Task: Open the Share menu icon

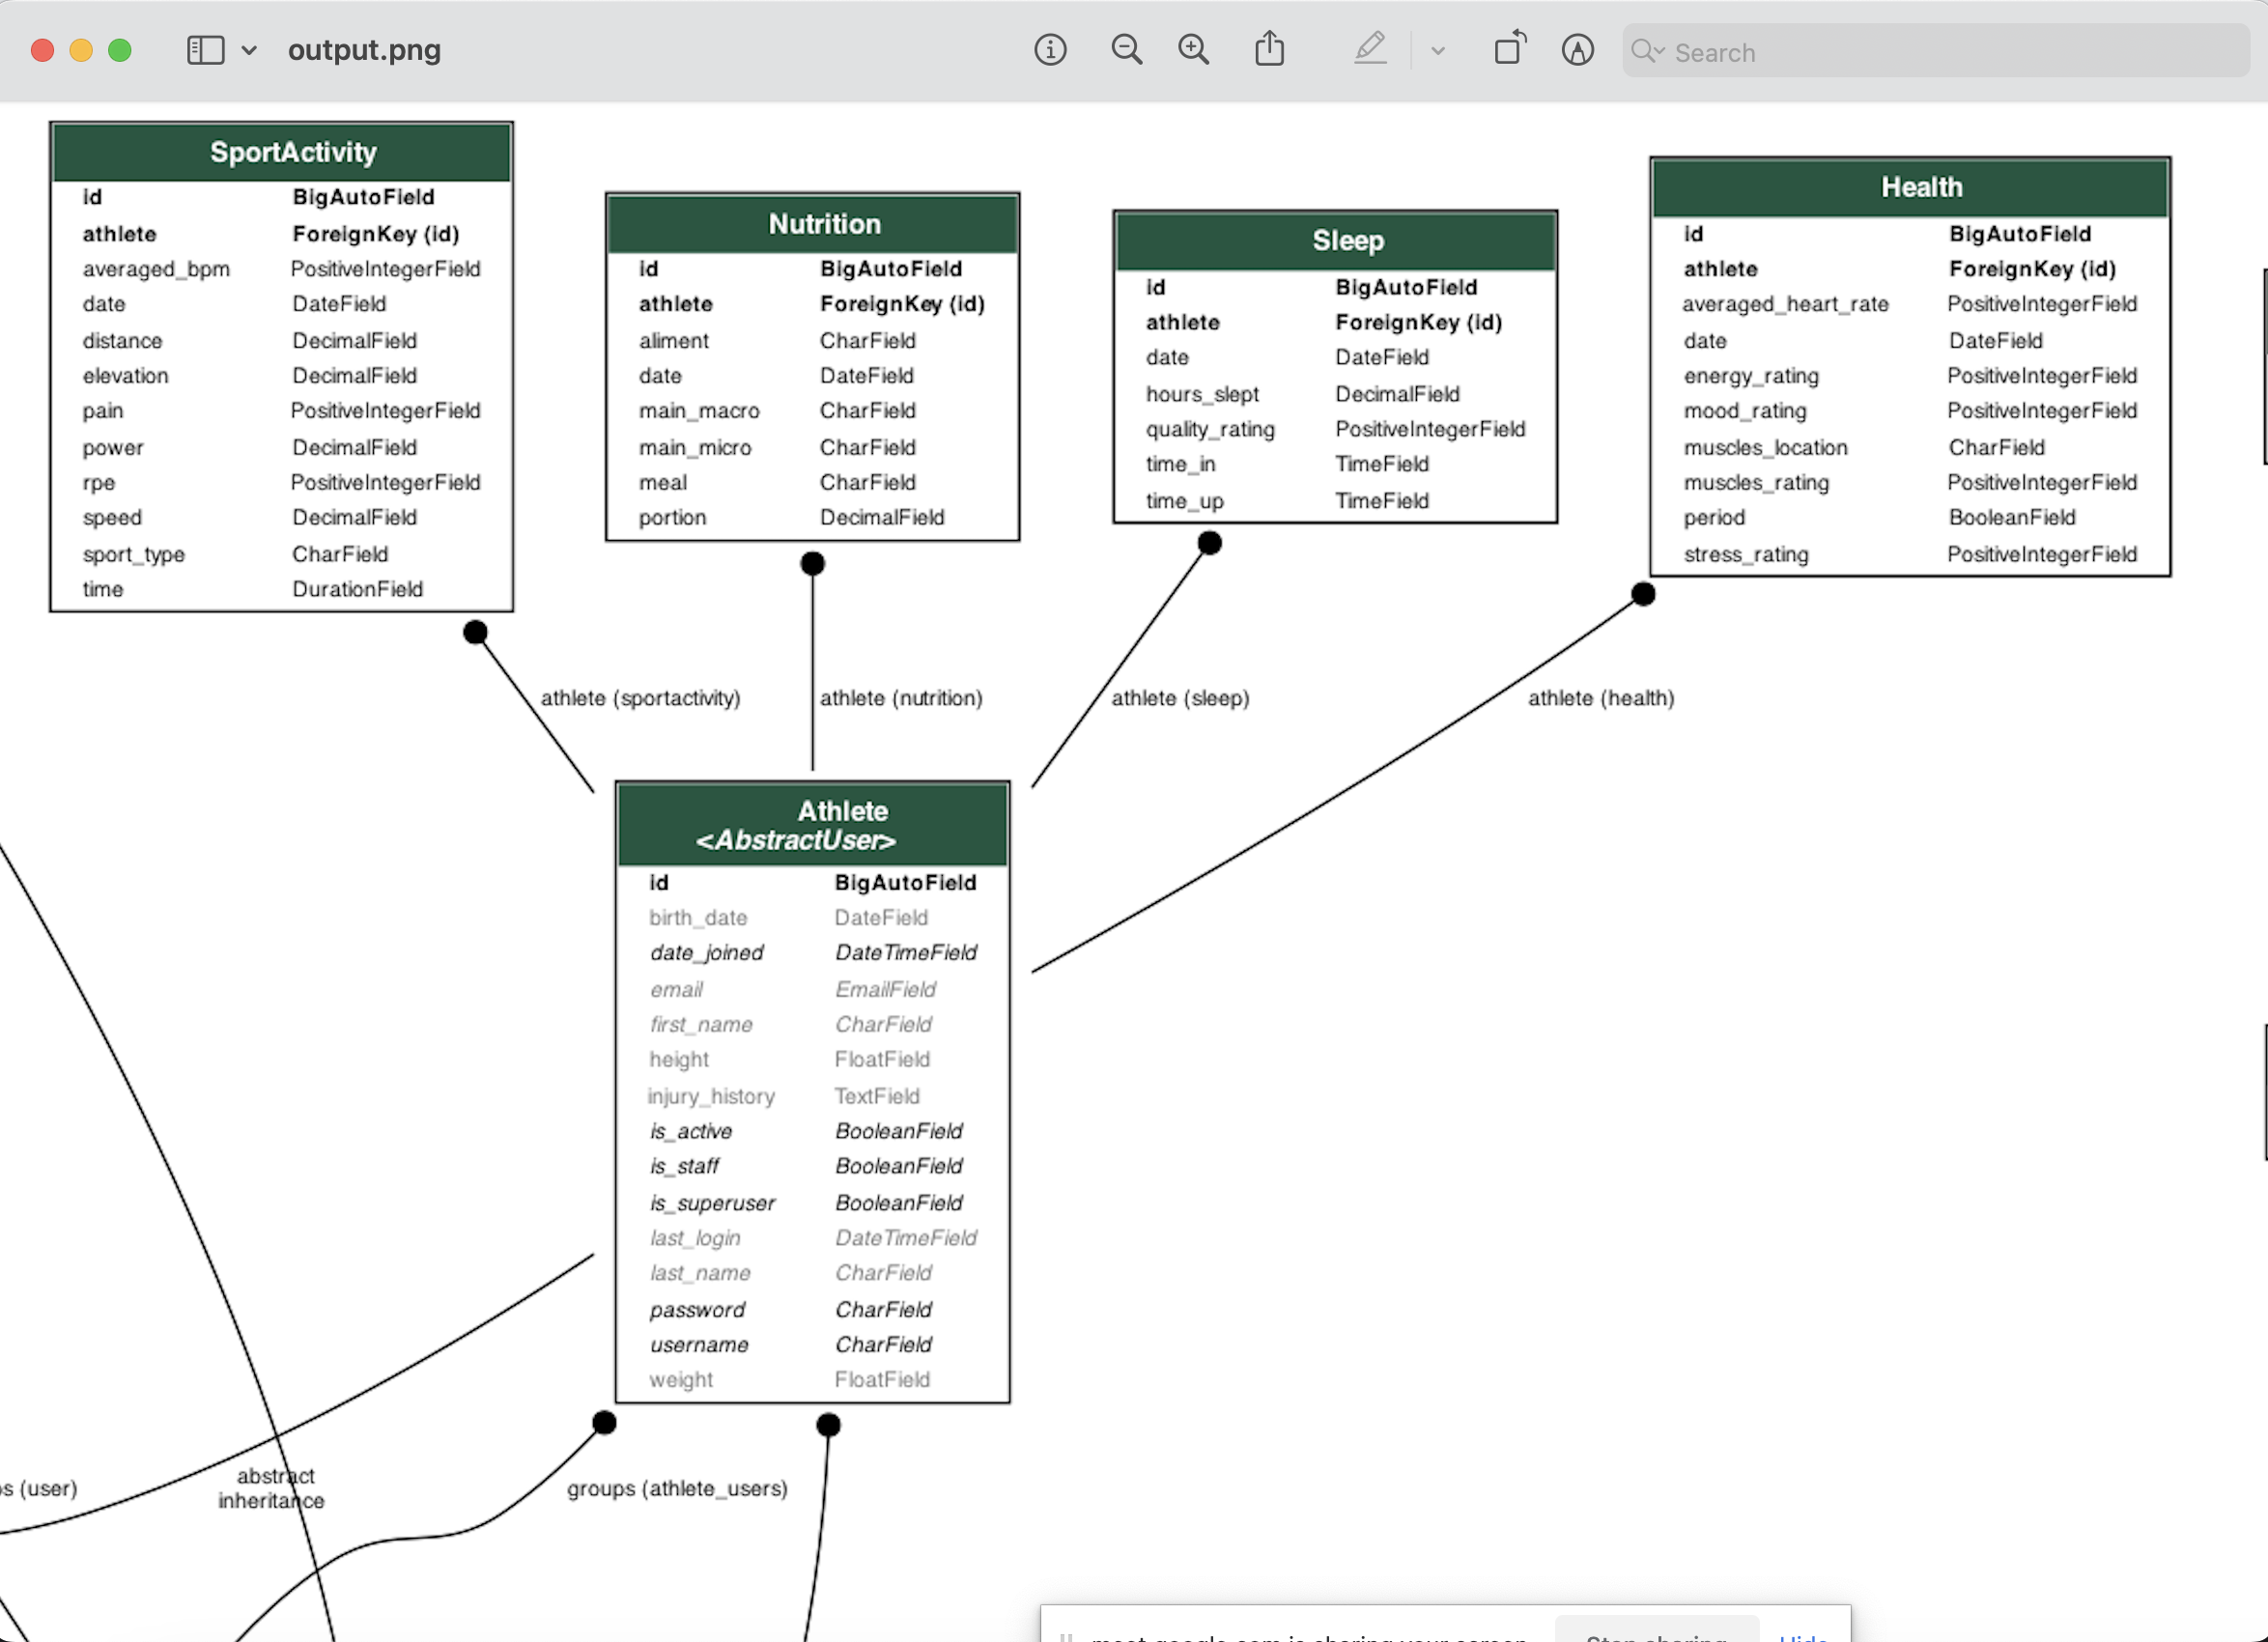Action: pos(1269,49)
